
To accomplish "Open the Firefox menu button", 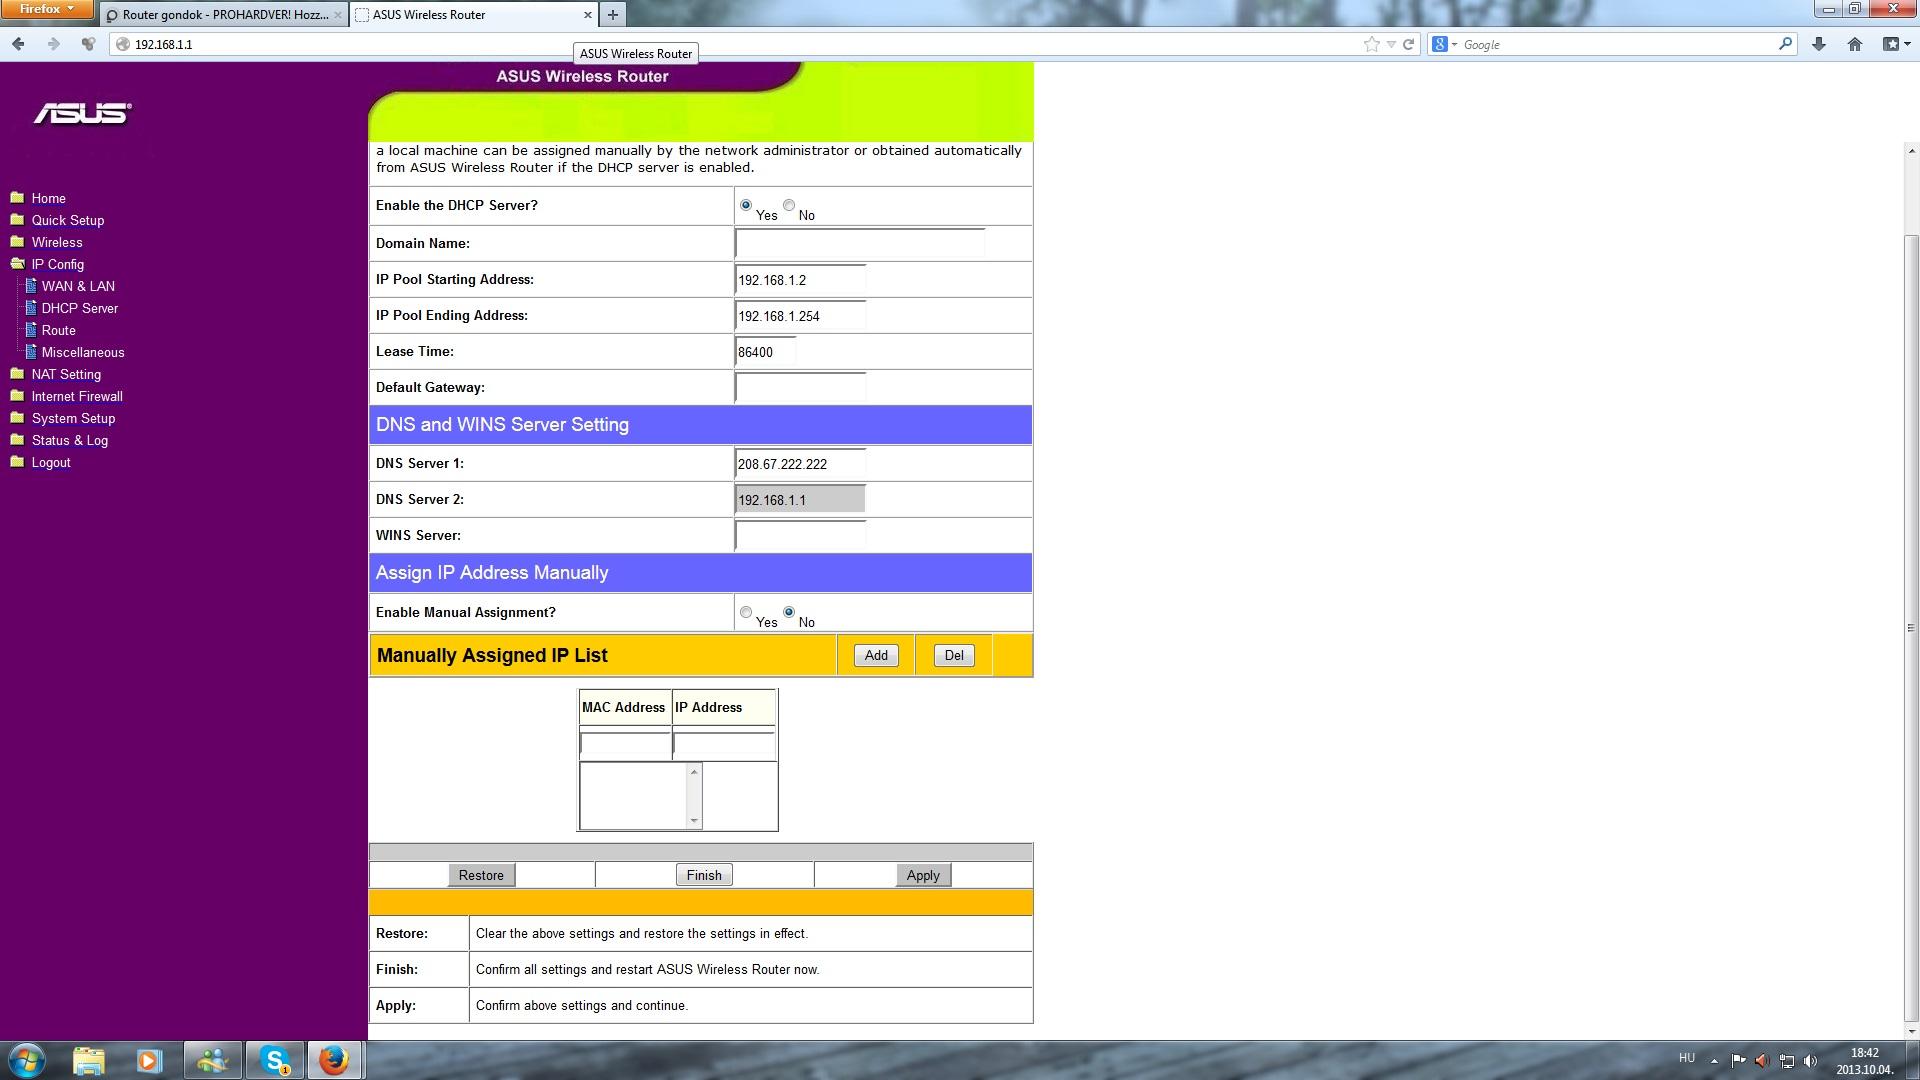I will click(47, 9).
